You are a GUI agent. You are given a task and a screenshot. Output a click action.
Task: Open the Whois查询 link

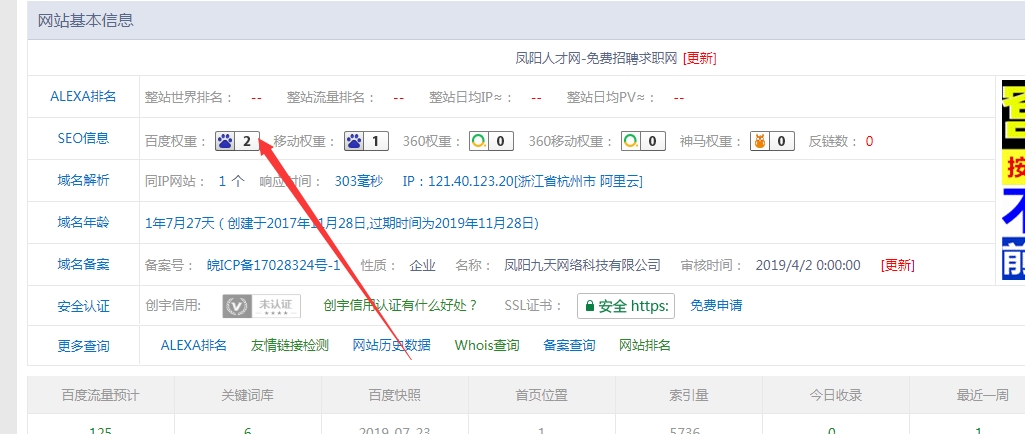(x=487, y=345)
